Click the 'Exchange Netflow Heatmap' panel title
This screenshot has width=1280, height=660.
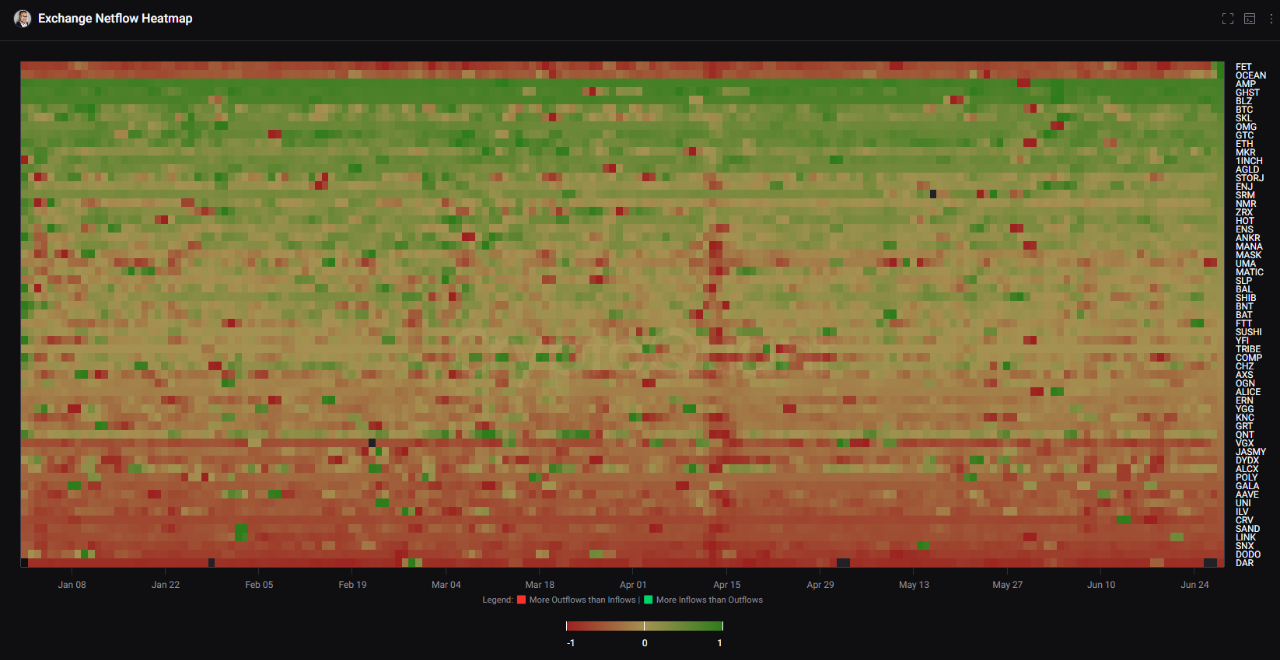116,18
